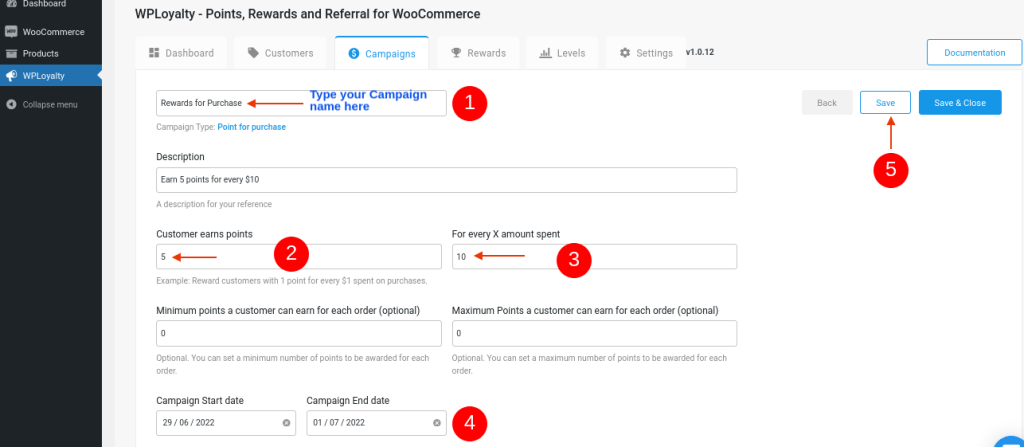Click the Customers tag icon
This screenshot has width=1024, height=447.
tap(253, 53)
